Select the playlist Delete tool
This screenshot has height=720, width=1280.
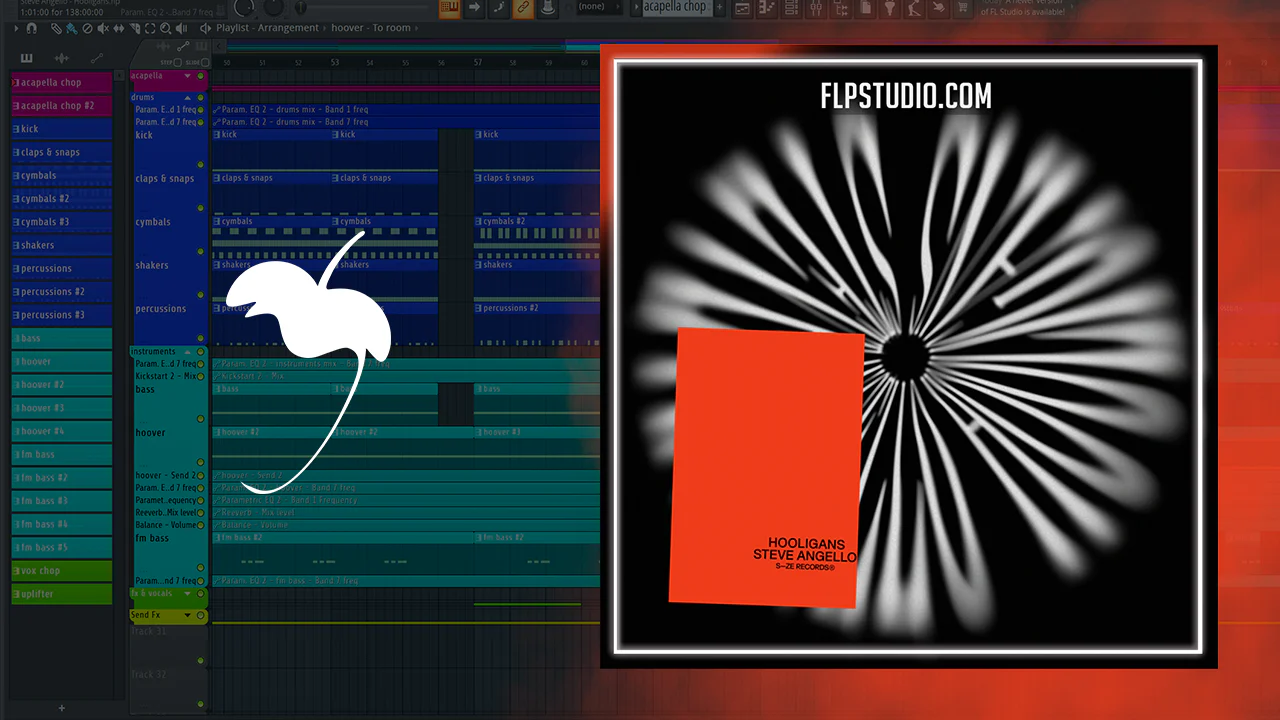tap(87, 28)
